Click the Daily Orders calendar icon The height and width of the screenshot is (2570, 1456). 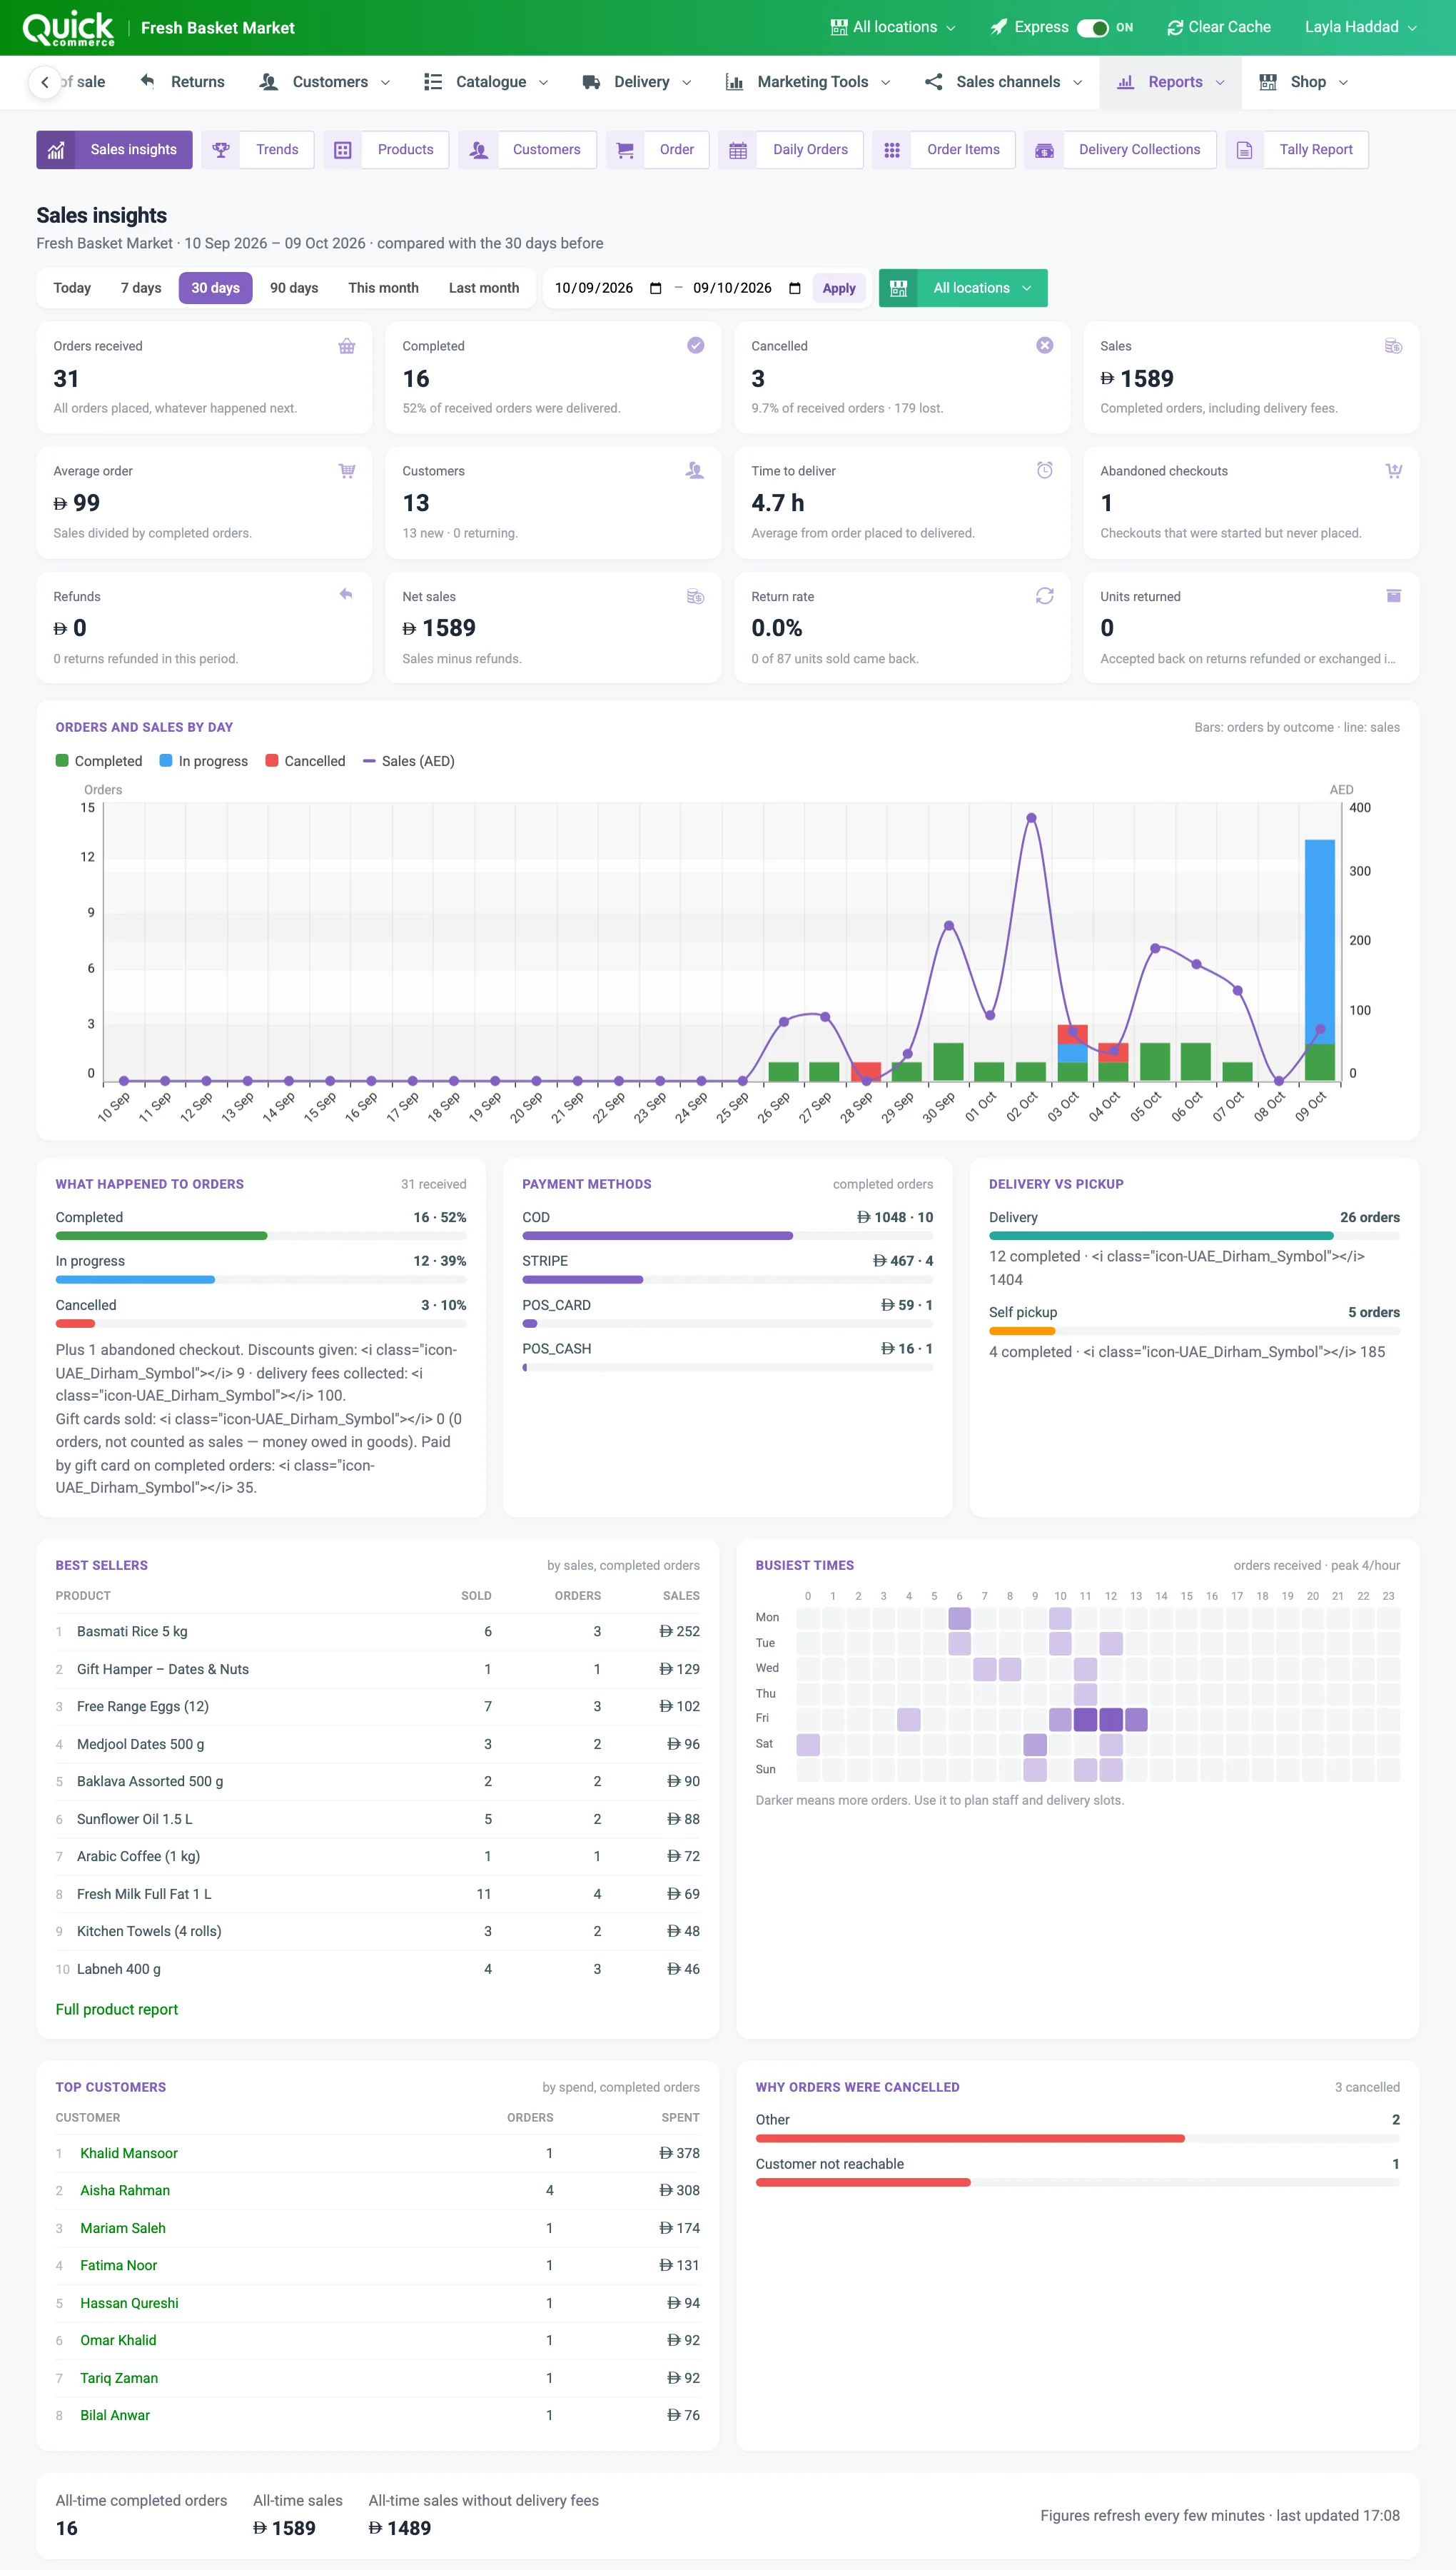pyautogui.click(x=738, y=150)
